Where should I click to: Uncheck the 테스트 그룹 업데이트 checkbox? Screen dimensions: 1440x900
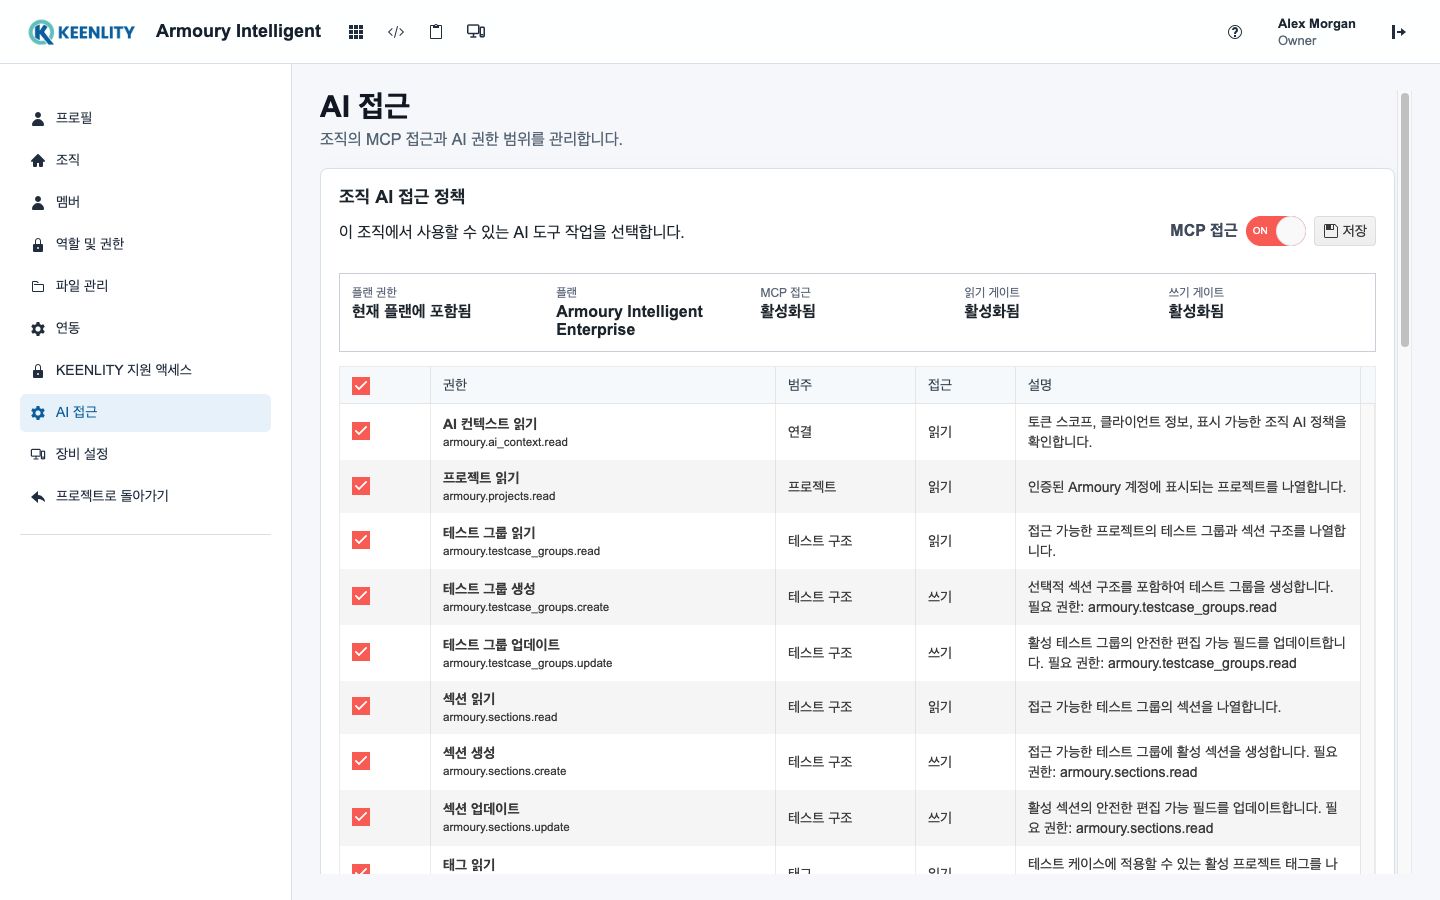(x=361, y=652)
